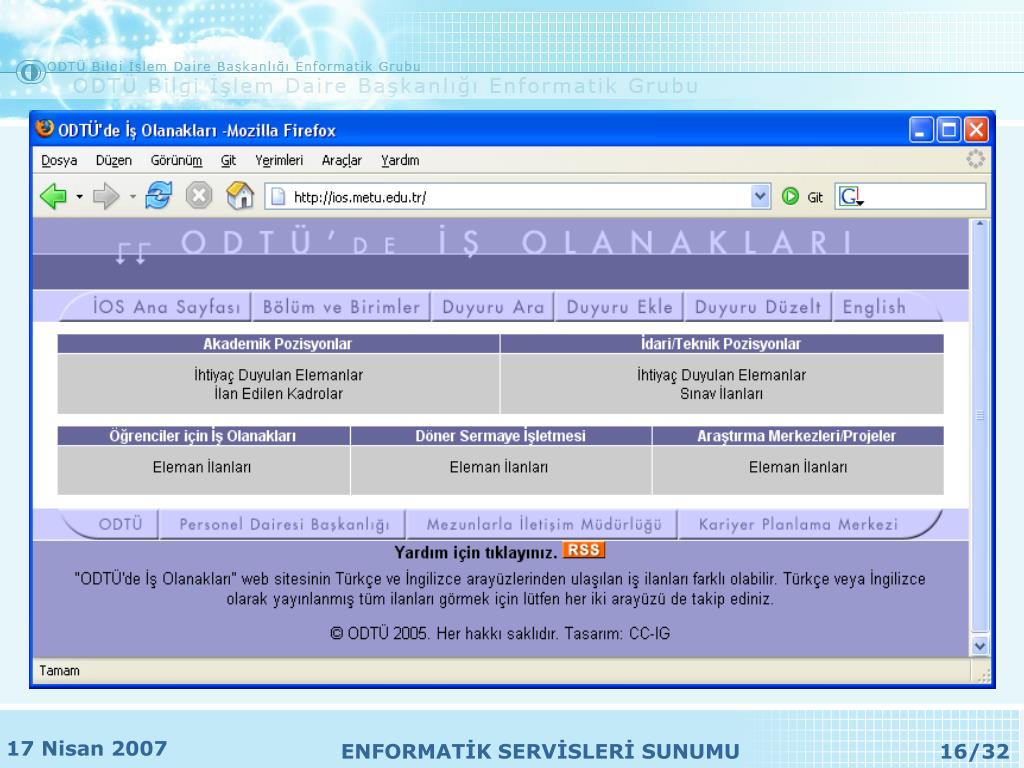Open Eleman İlanları under Döner Sermaye İşletmesi
1024x768 pixels.
tap(498, 467)
